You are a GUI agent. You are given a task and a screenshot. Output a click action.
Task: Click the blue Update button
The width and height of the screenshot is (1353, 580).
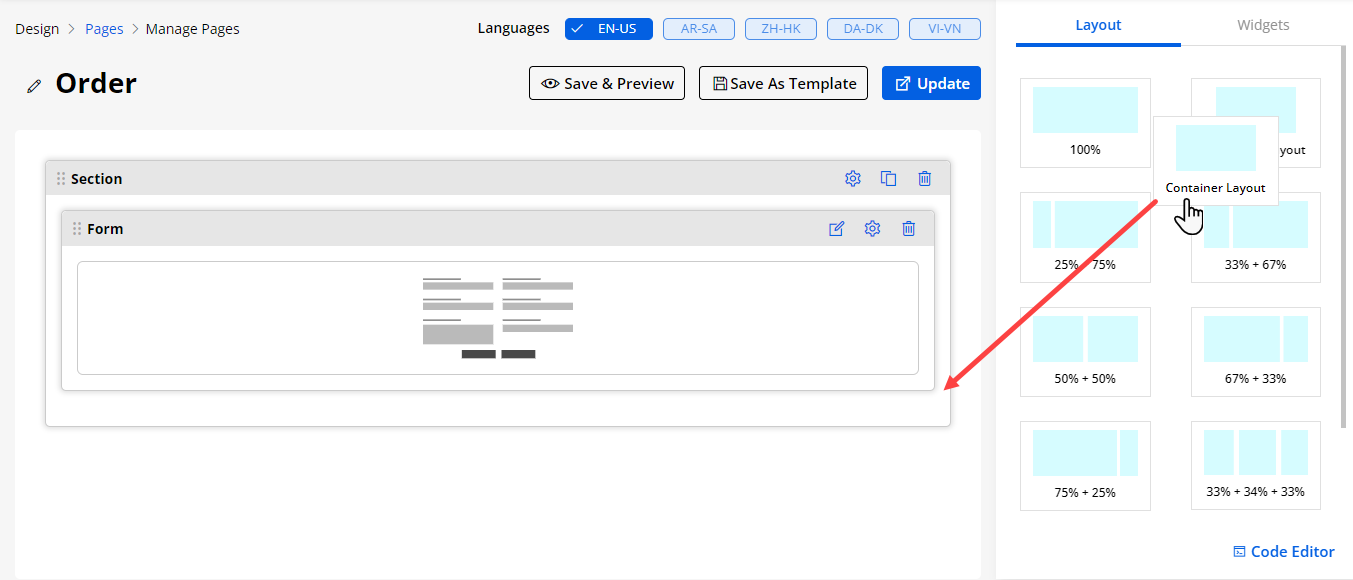[931, 84]
